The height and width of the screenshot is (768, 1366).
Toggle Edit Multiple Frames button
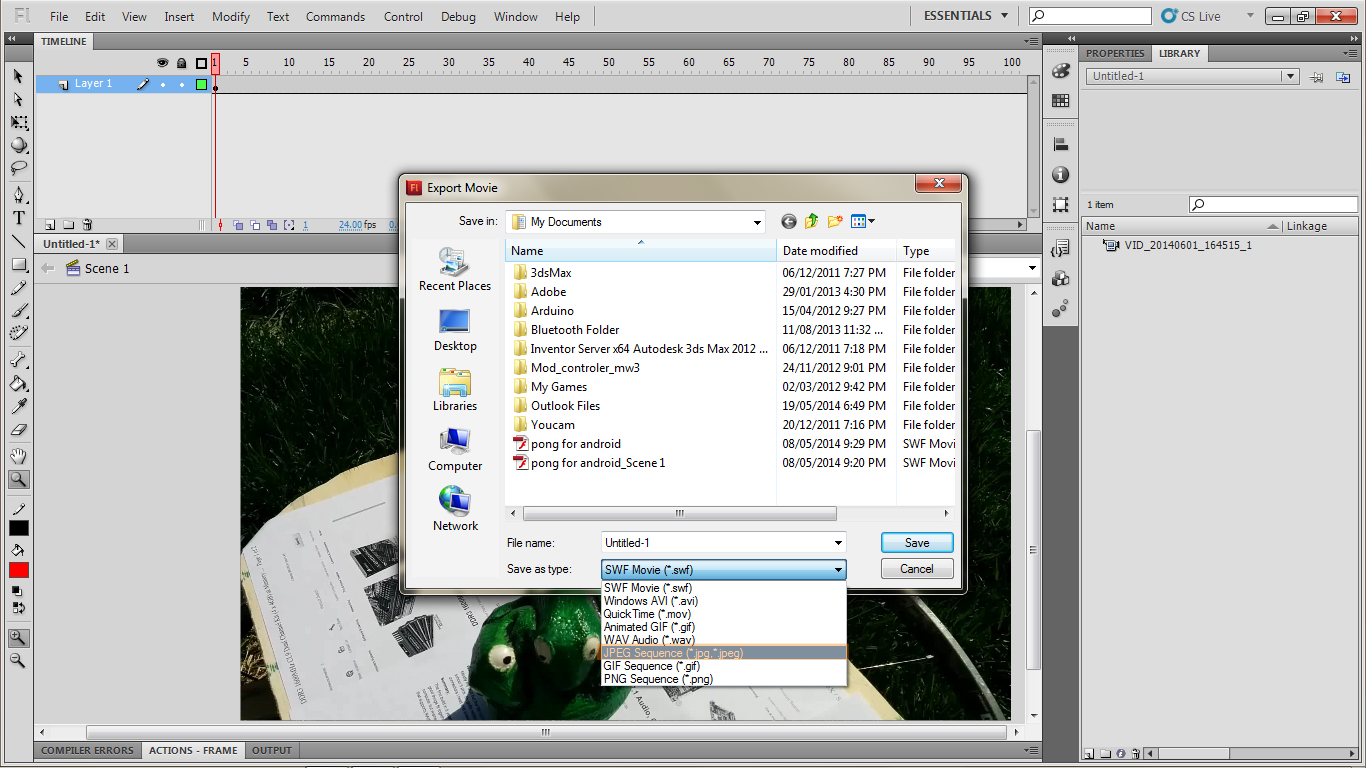pos(271,225)
